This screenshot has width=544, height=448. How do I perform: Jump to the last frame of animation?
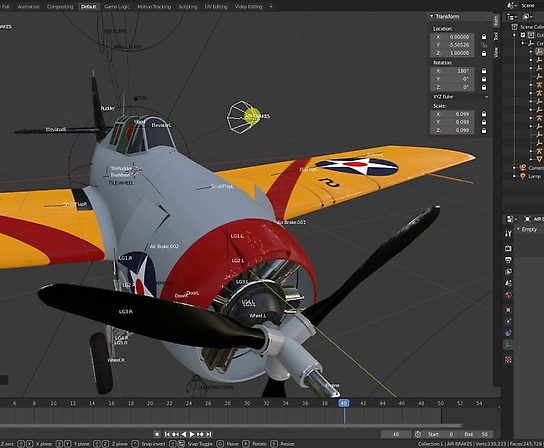(x=209, y=434)
